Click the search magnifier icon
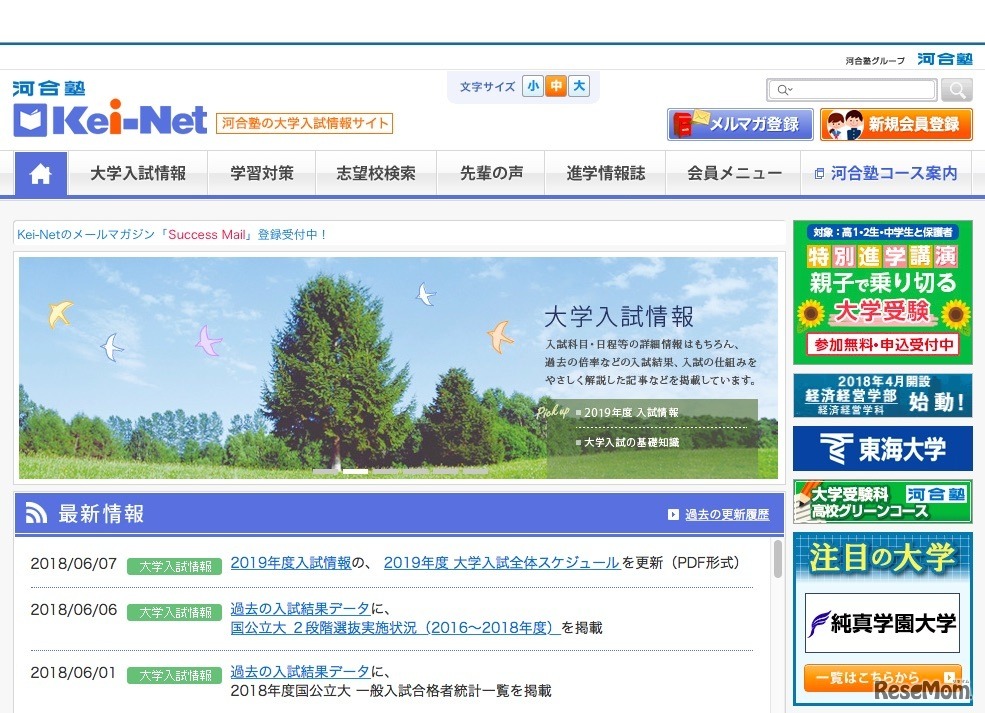The image size is (985, 713). (958, 90)
